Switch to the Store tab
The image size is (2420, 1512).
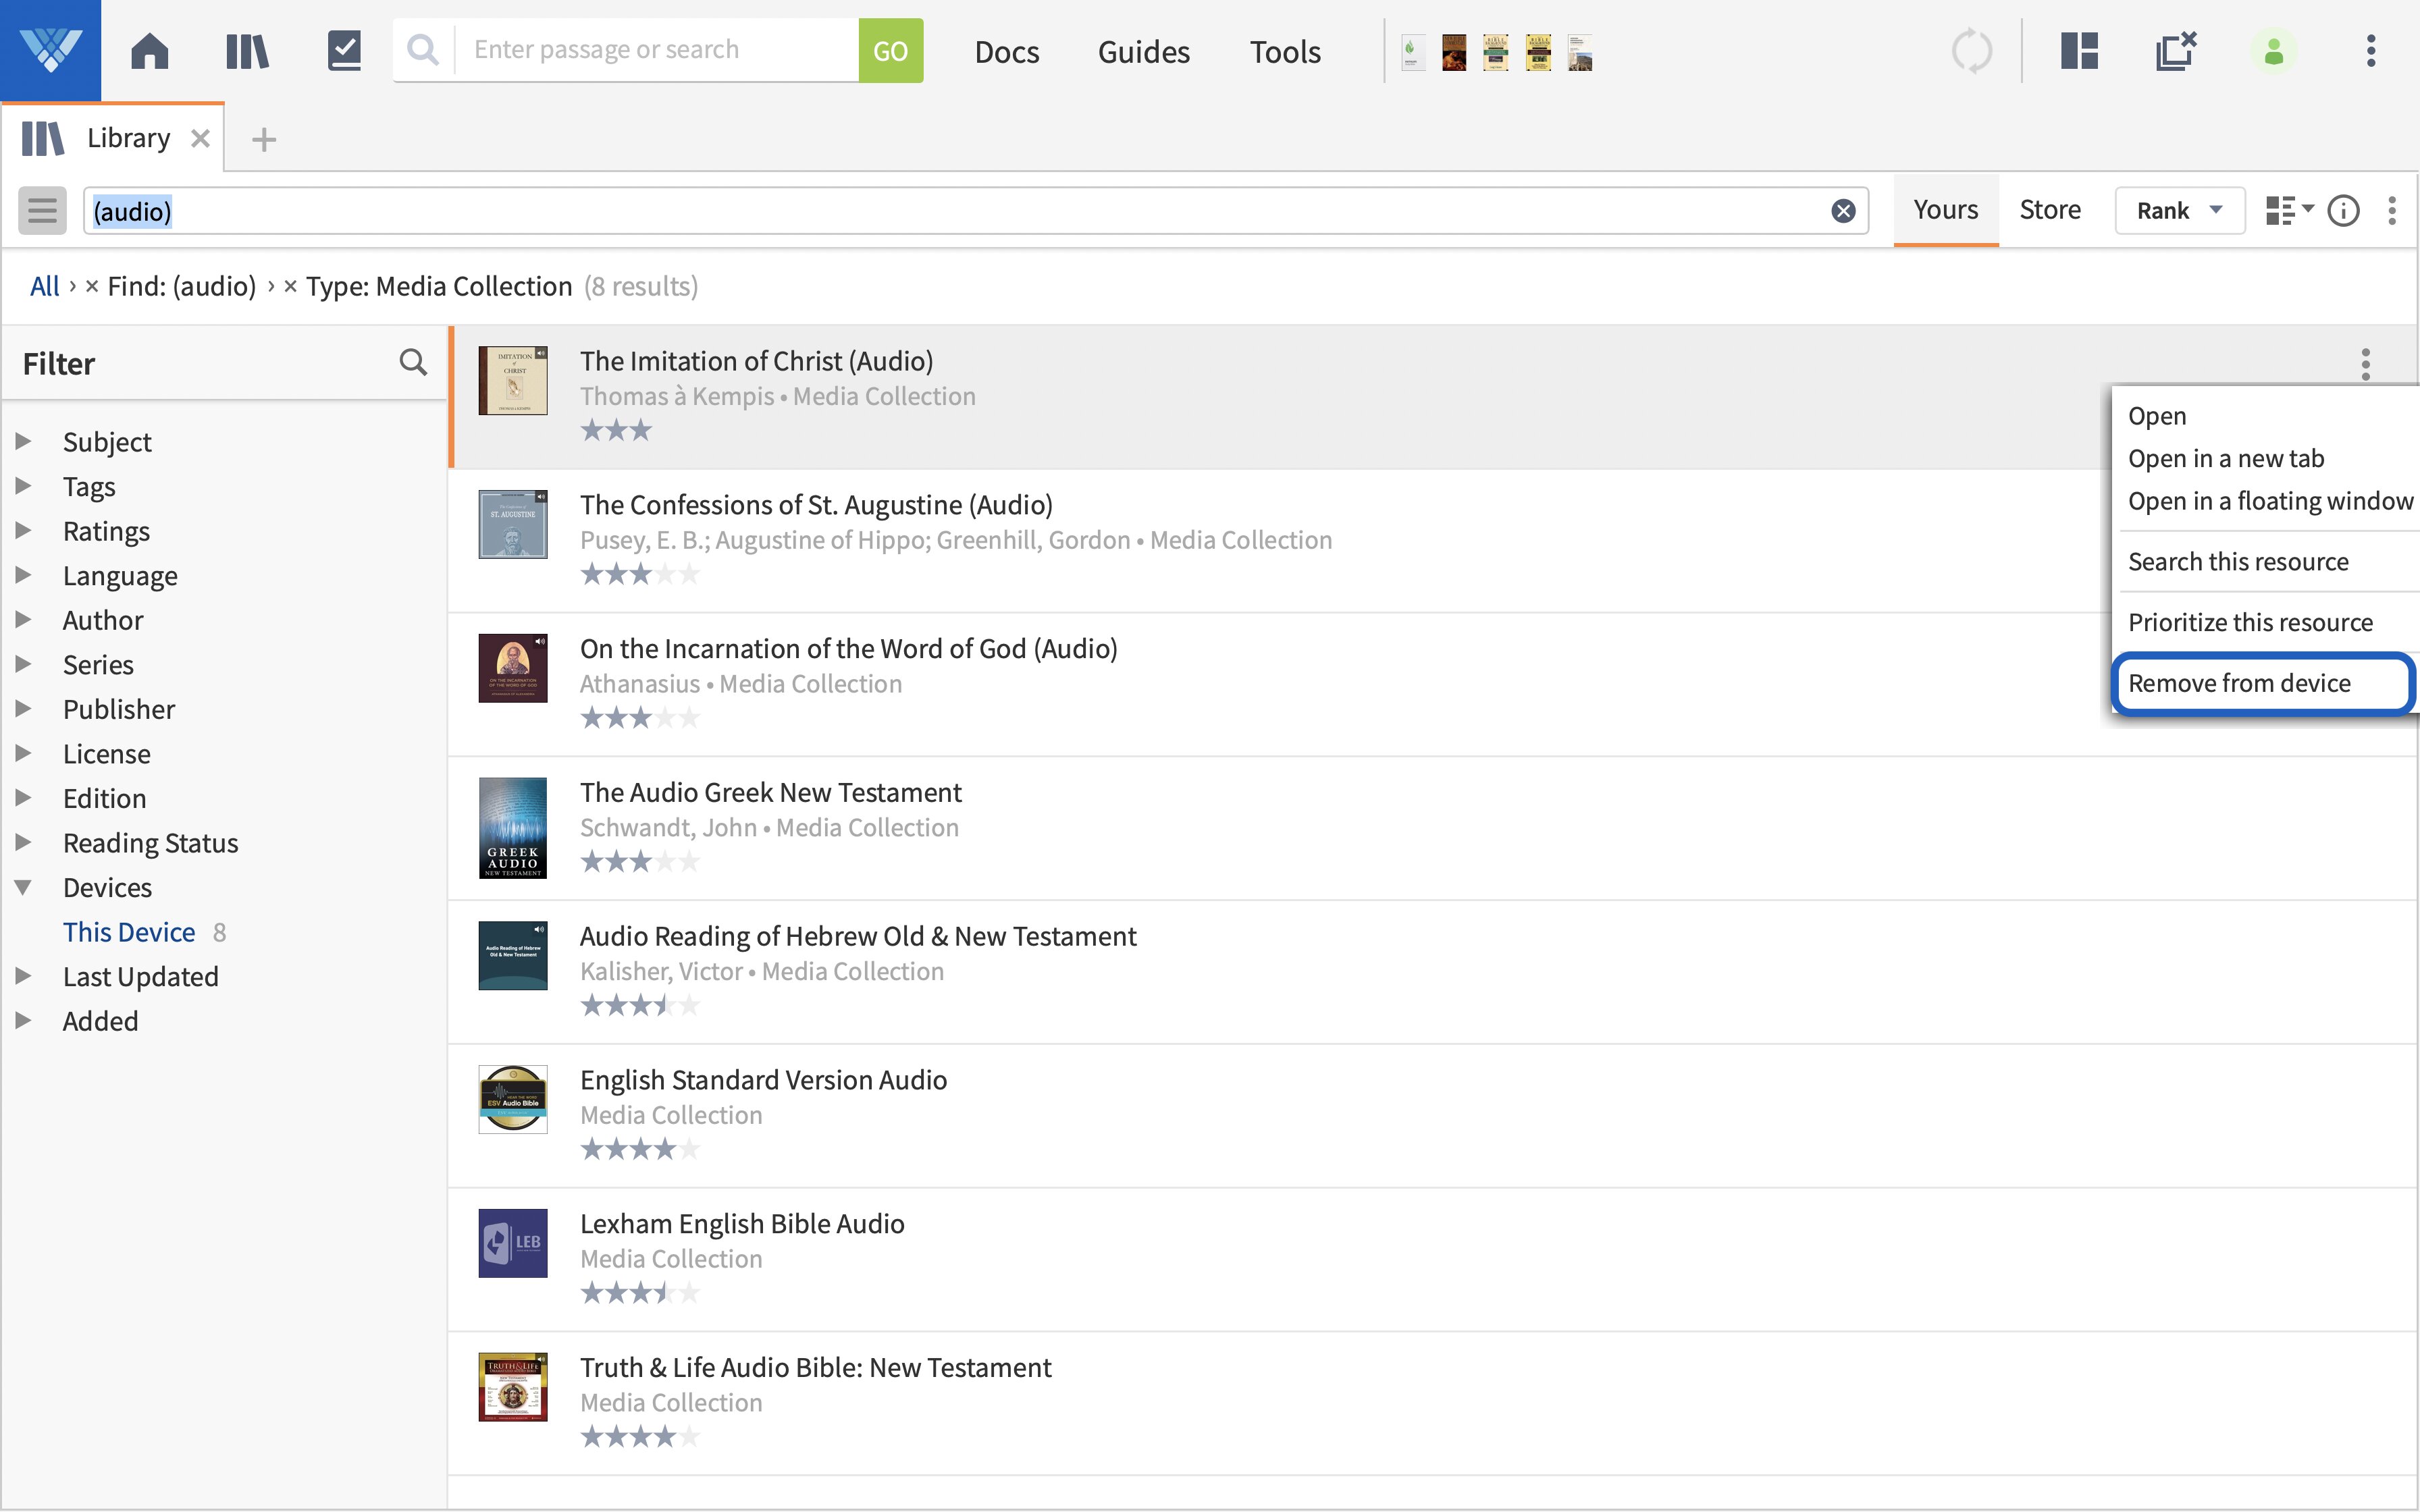[x=2050, y=210]
